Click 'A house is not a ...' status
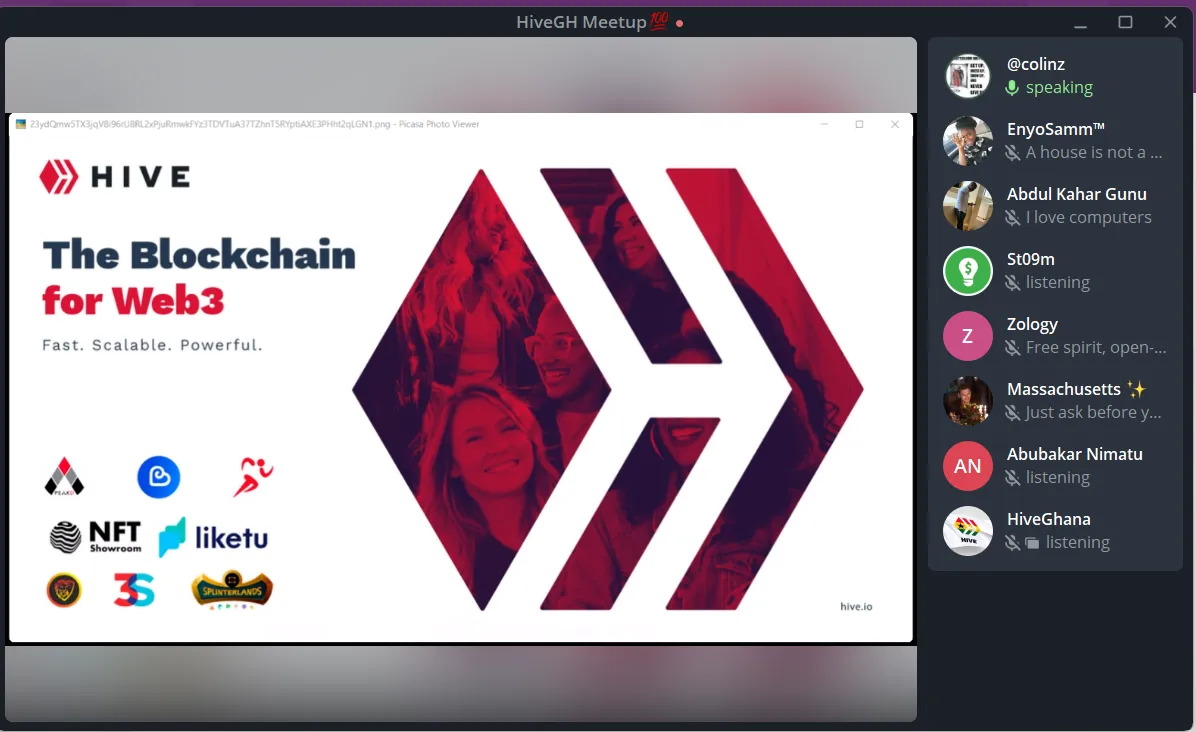The image size is (1196, 732). tap(1094, 152)
